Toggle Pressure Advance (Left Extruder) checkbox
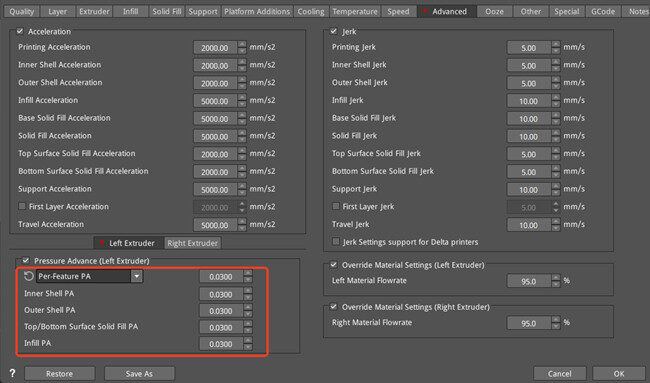The width and height of the screenshot is (650, 383). coord(26,261)
